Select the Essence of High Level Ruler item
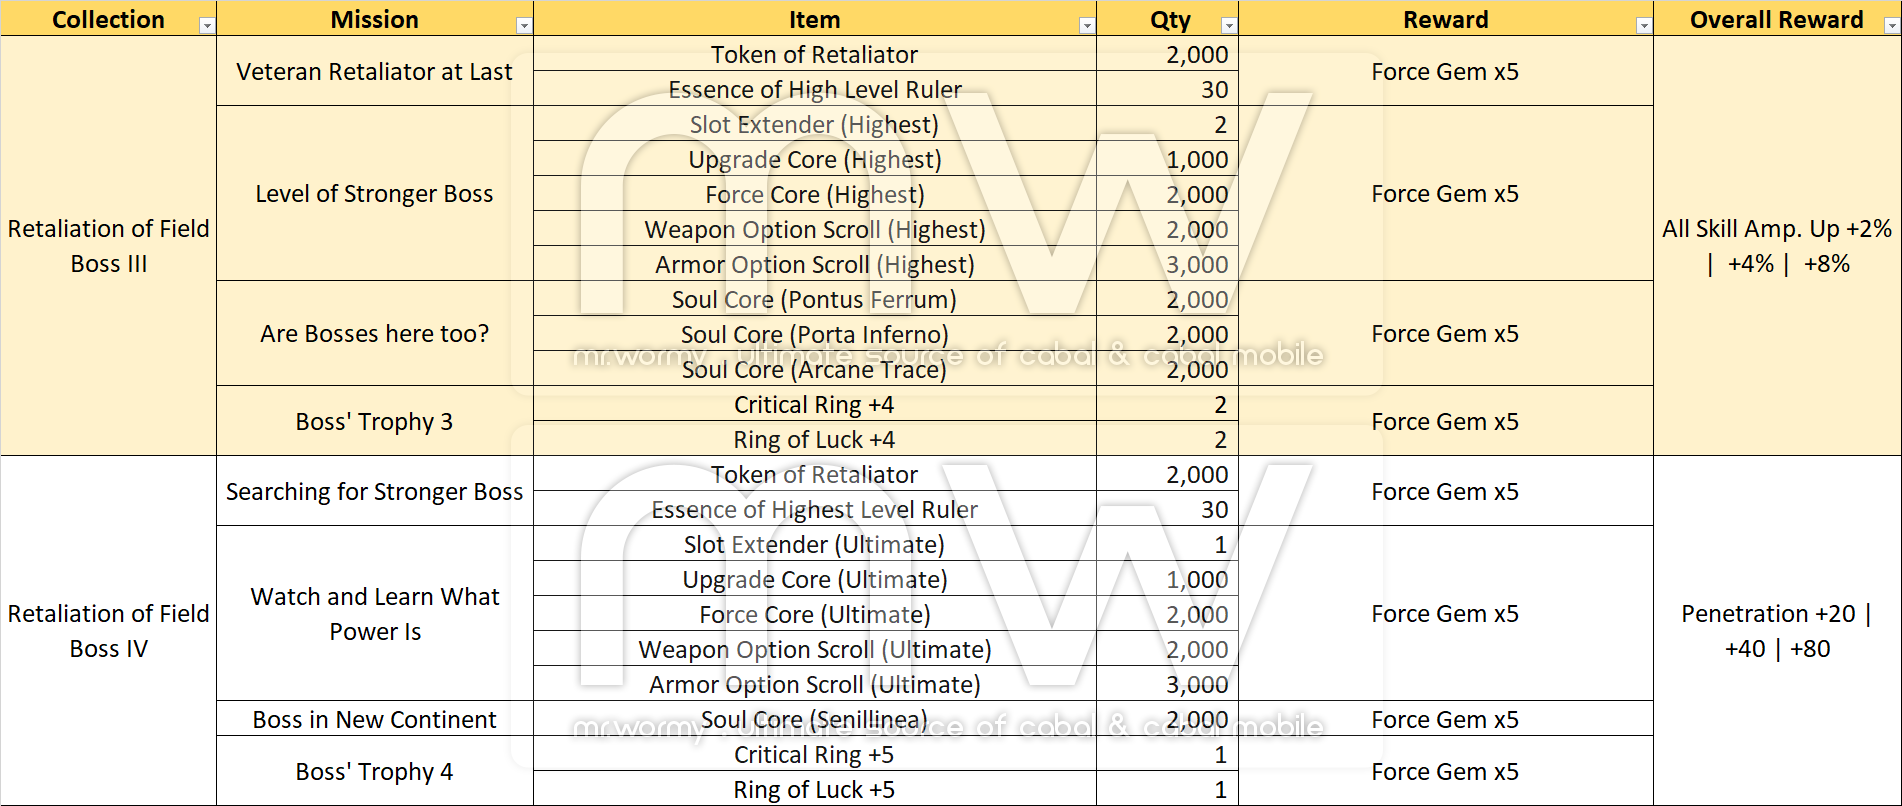Viewport: 1902px width, 806px height. click(814, 90)
